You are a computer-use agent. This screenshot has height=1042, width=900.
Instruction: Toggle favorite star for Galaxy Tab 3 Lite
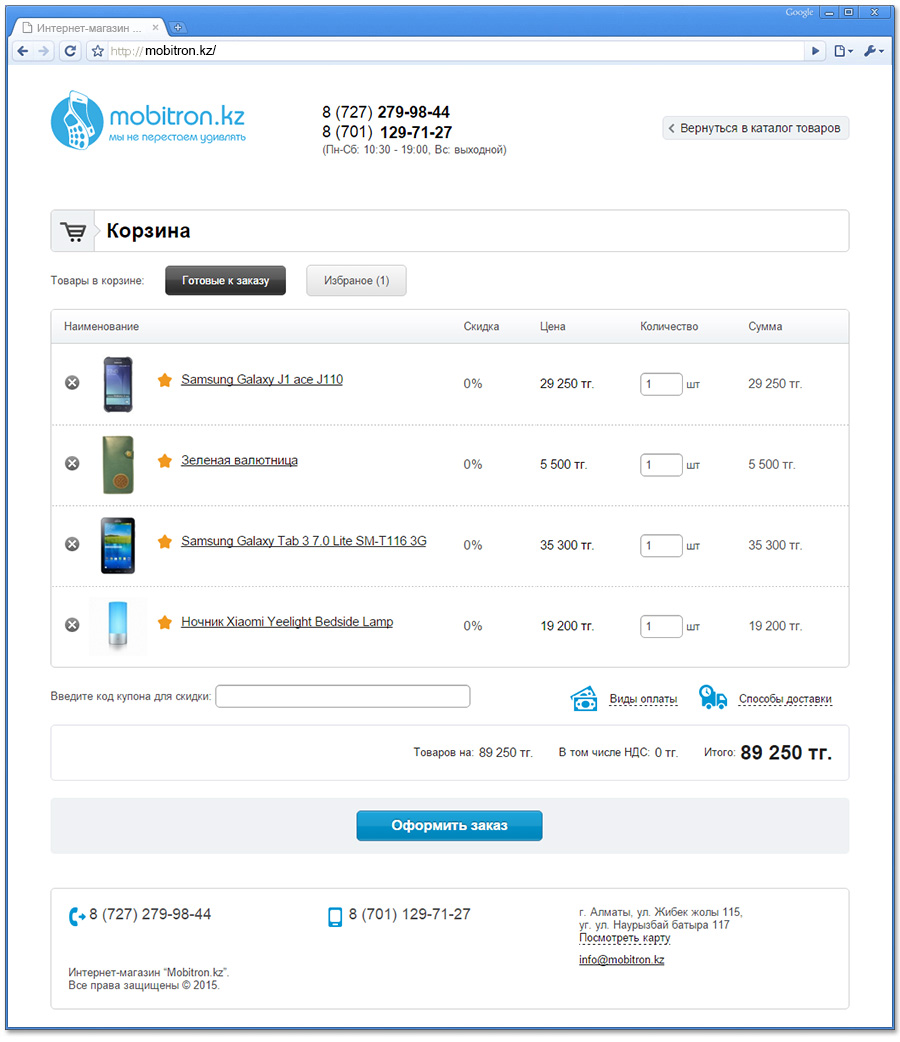(x=164, y=541)
